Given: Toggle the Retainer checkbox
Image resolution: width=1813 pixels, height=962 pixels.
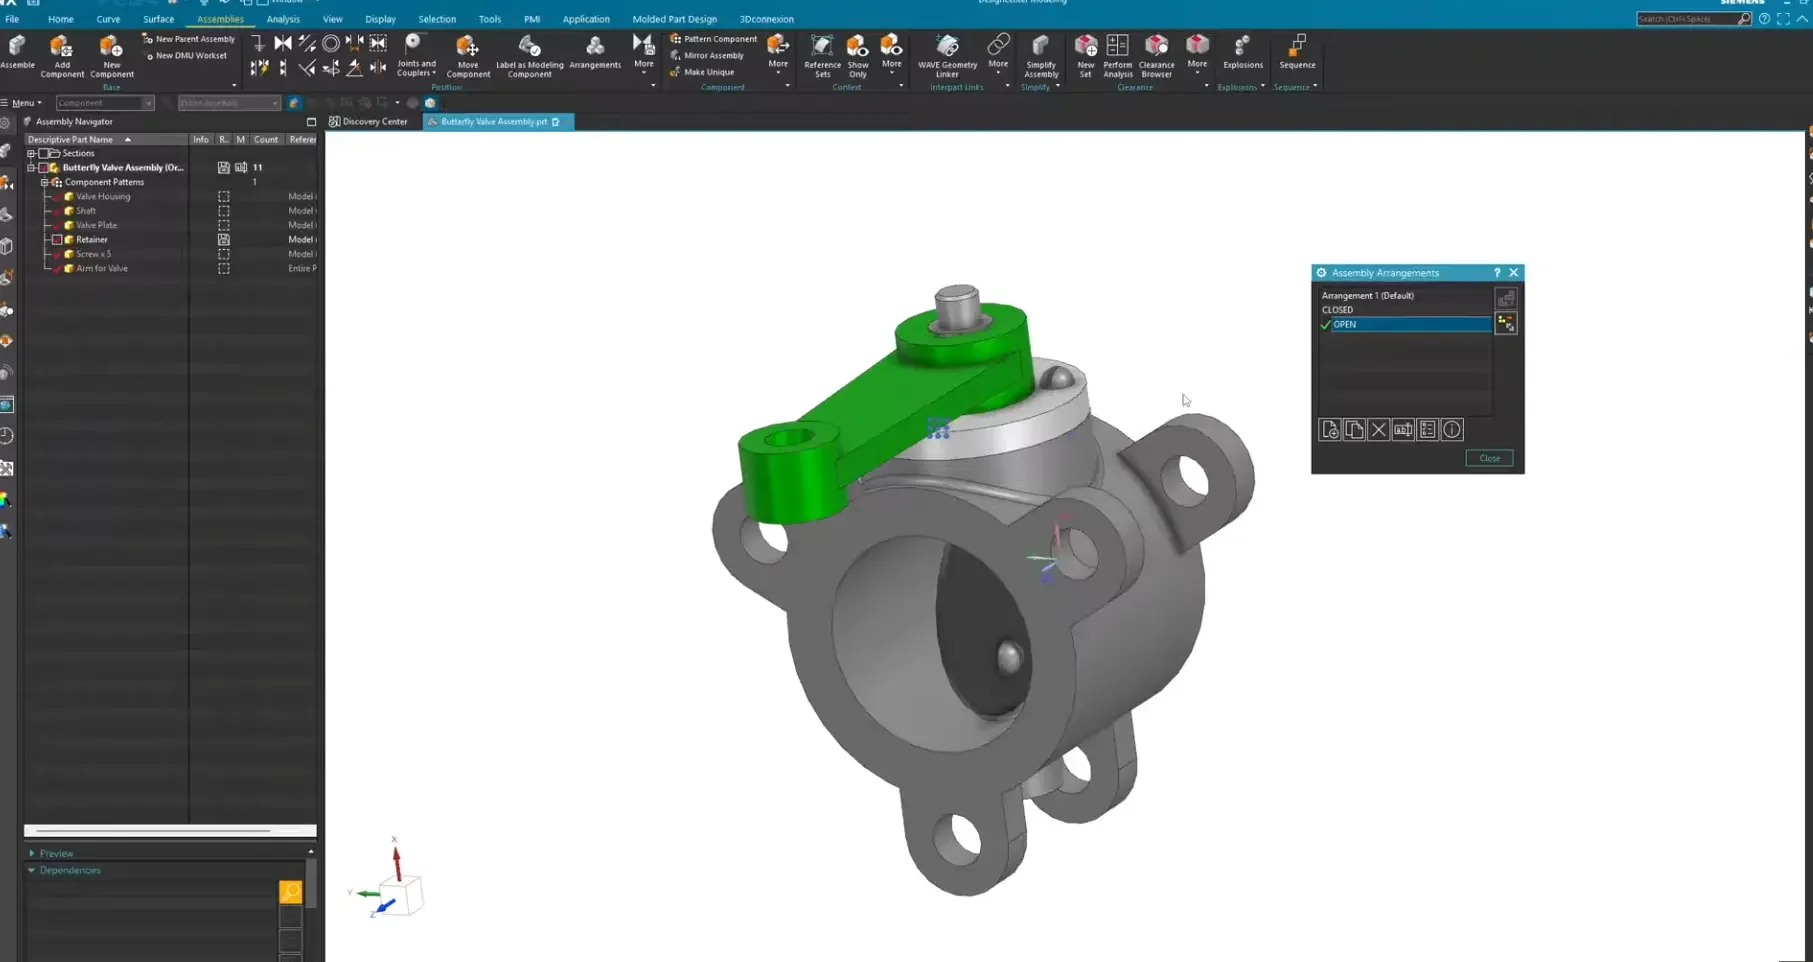Looking at the screenshot, I should [x=57, y=239].
